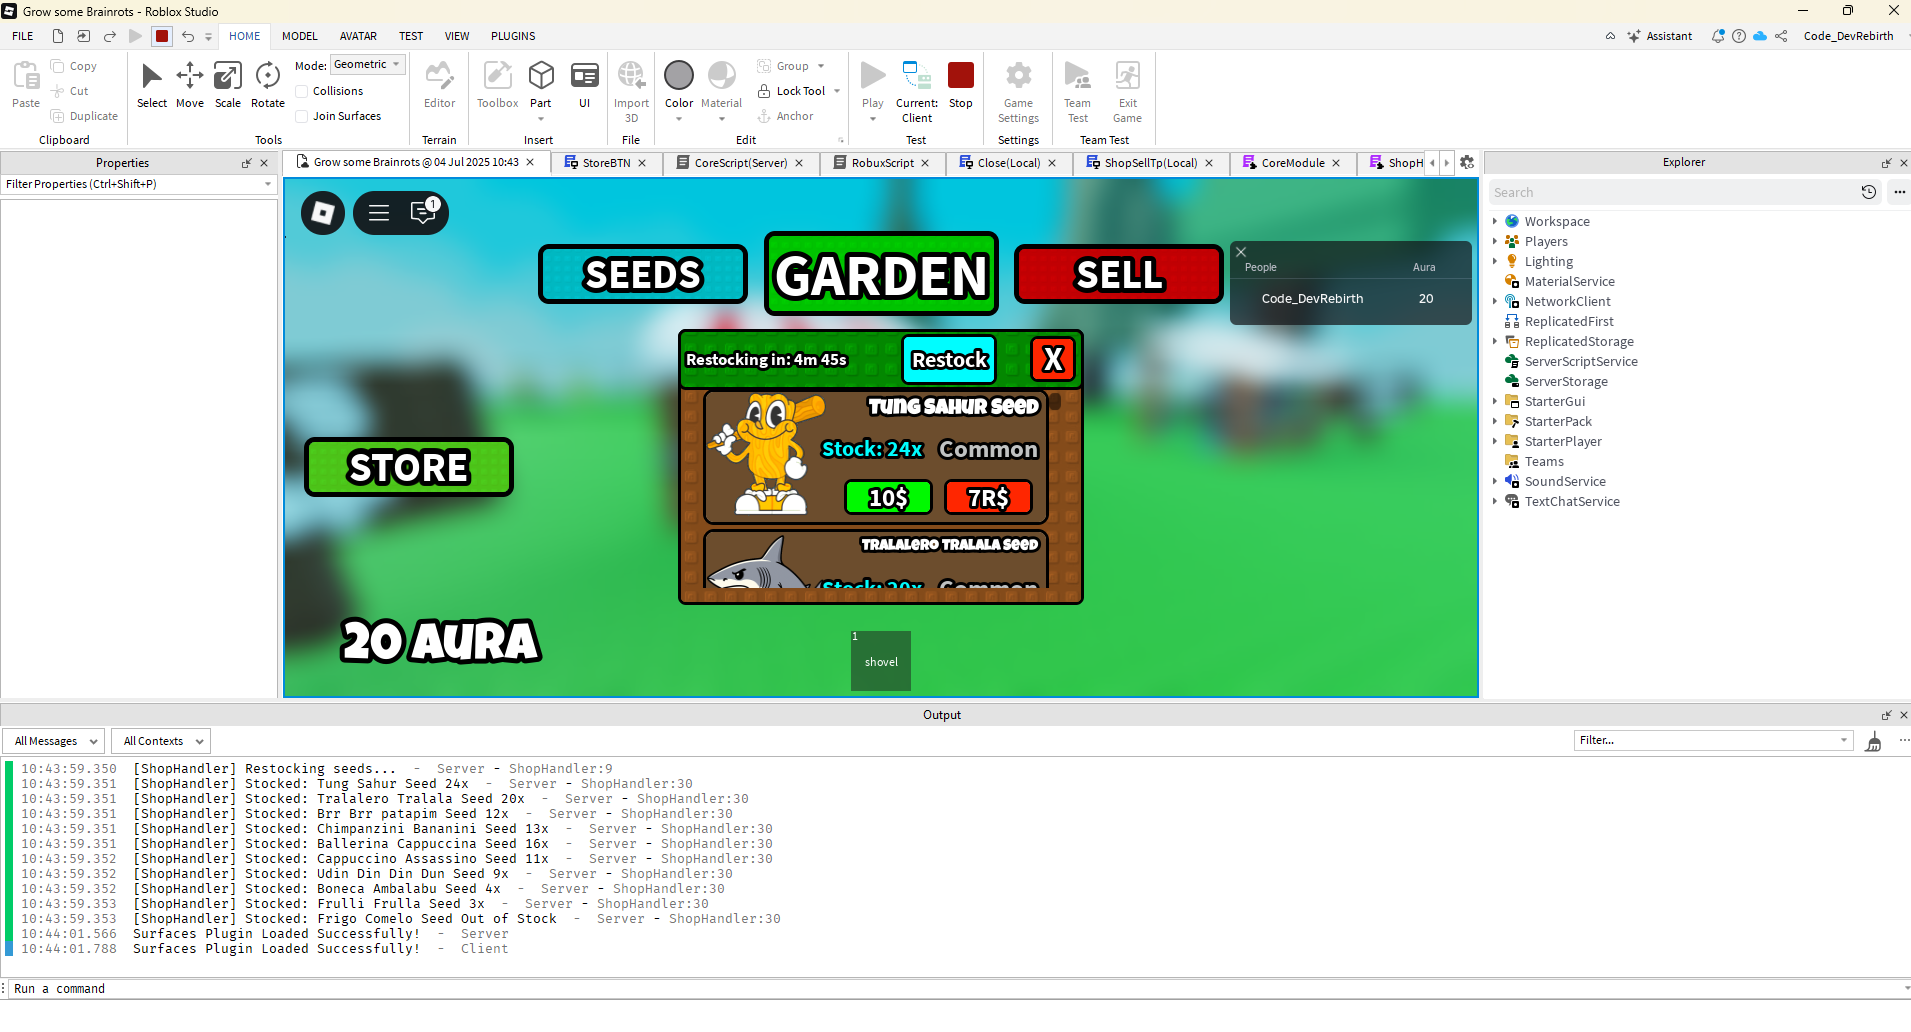Screen dimensions: 1911x1032
Task: Toggle the Collisions checkbox
Action: 301,91
